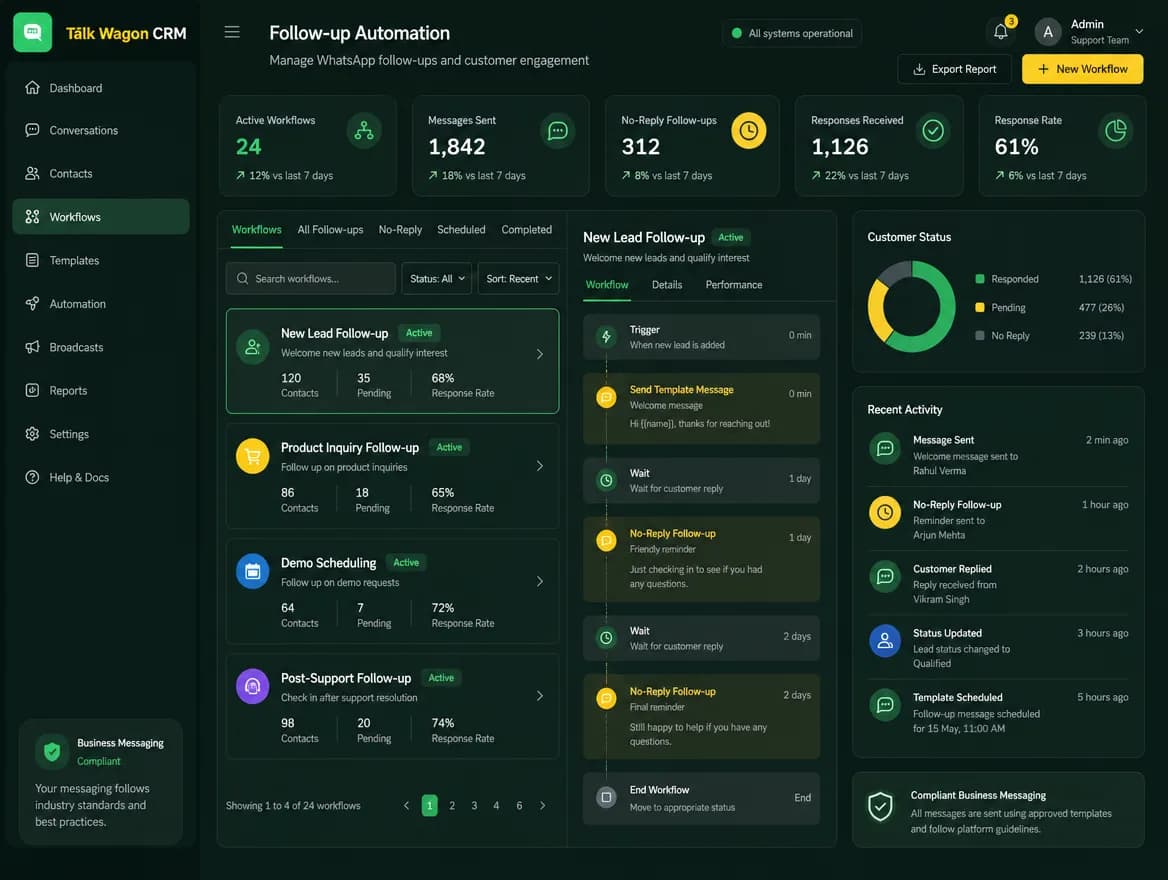Open Contacts in the sidebar

click(x=101, y=174)
